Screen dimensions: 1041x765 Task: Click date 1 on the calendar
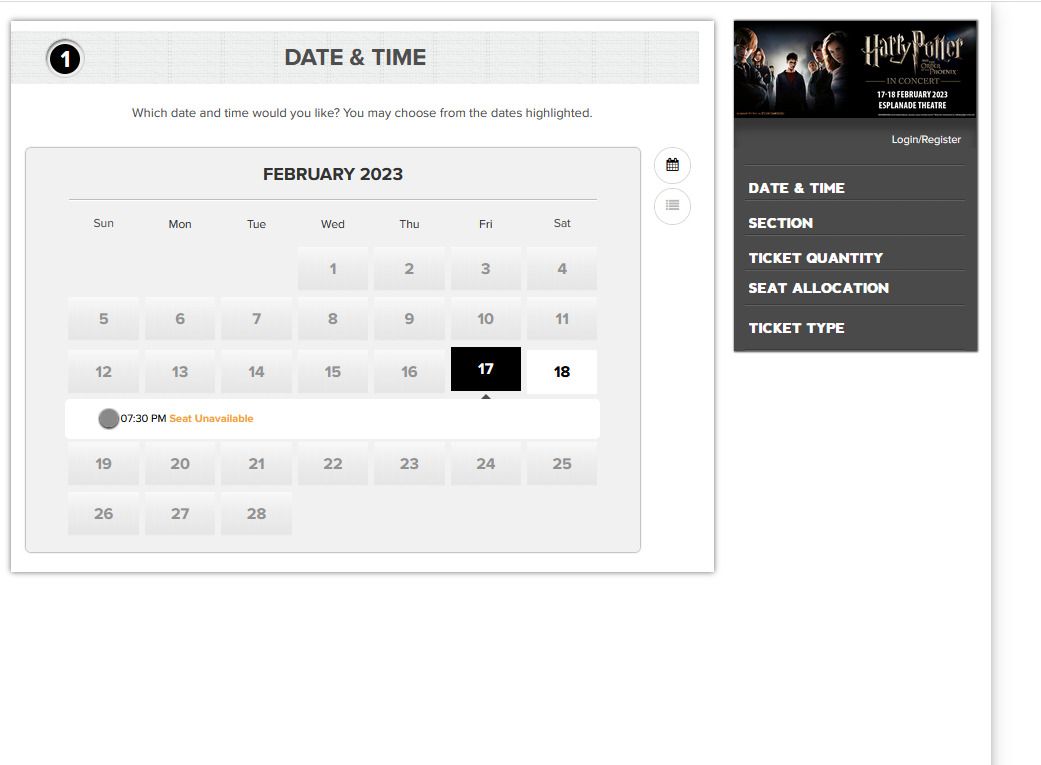pos(332,268)
